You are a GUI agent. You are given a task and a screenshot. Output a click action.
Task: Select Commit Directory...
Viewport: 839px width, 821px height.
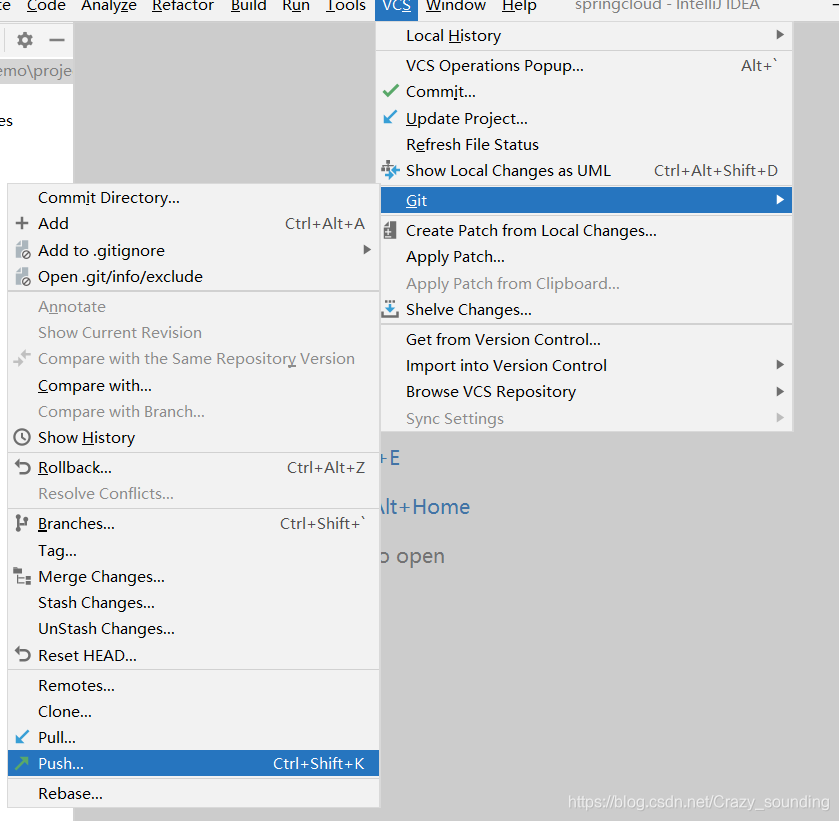click(193, 197)
